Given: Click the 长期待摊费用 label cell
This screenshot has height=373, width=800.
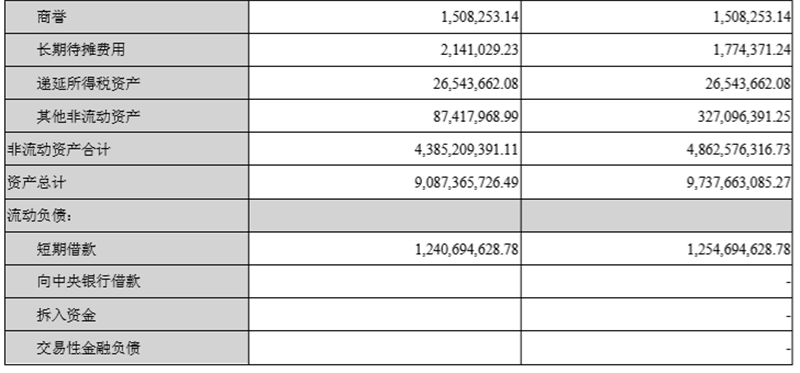Looking at the screenshot, I should (127, 50).
